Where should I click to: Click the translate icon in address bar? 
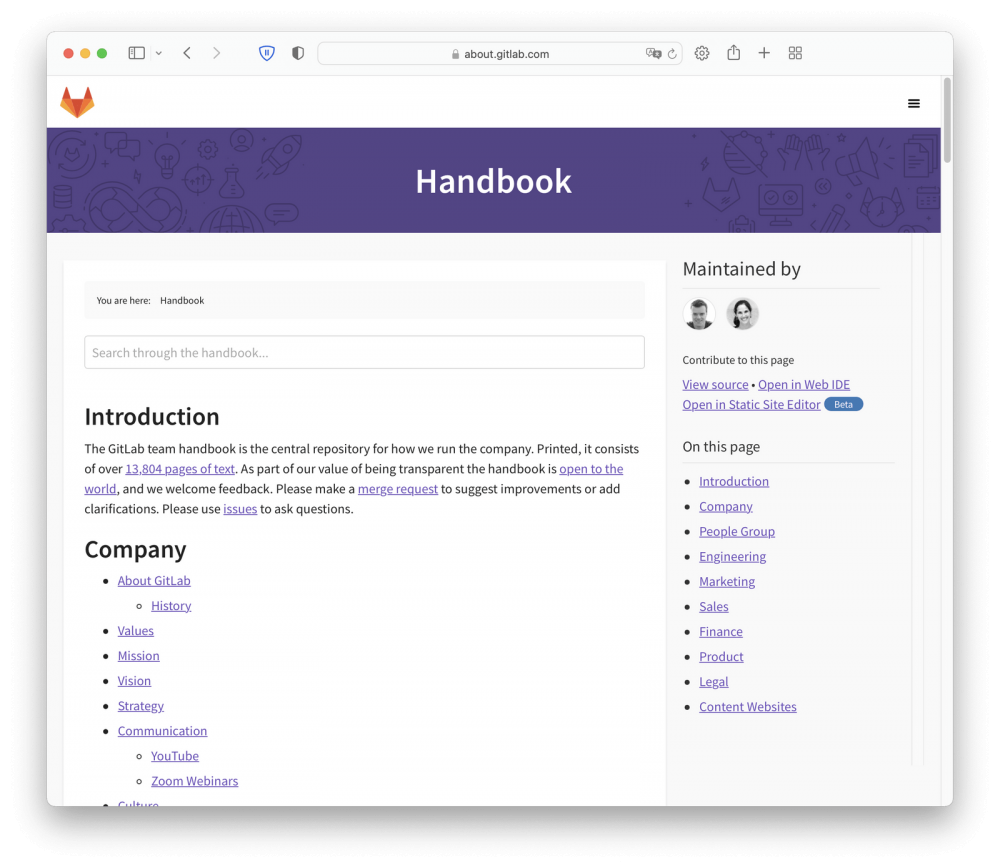tap(653, 54)
